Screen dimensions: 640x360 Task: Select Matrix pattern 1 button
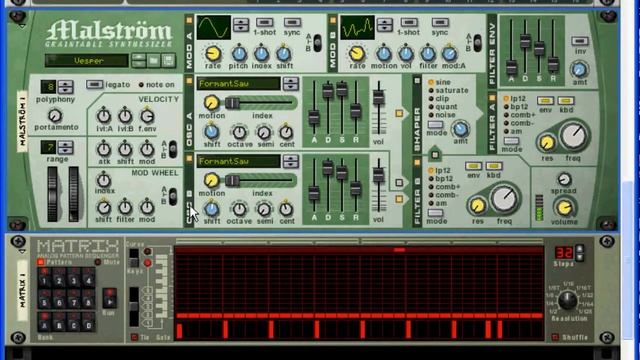(44, 279)
